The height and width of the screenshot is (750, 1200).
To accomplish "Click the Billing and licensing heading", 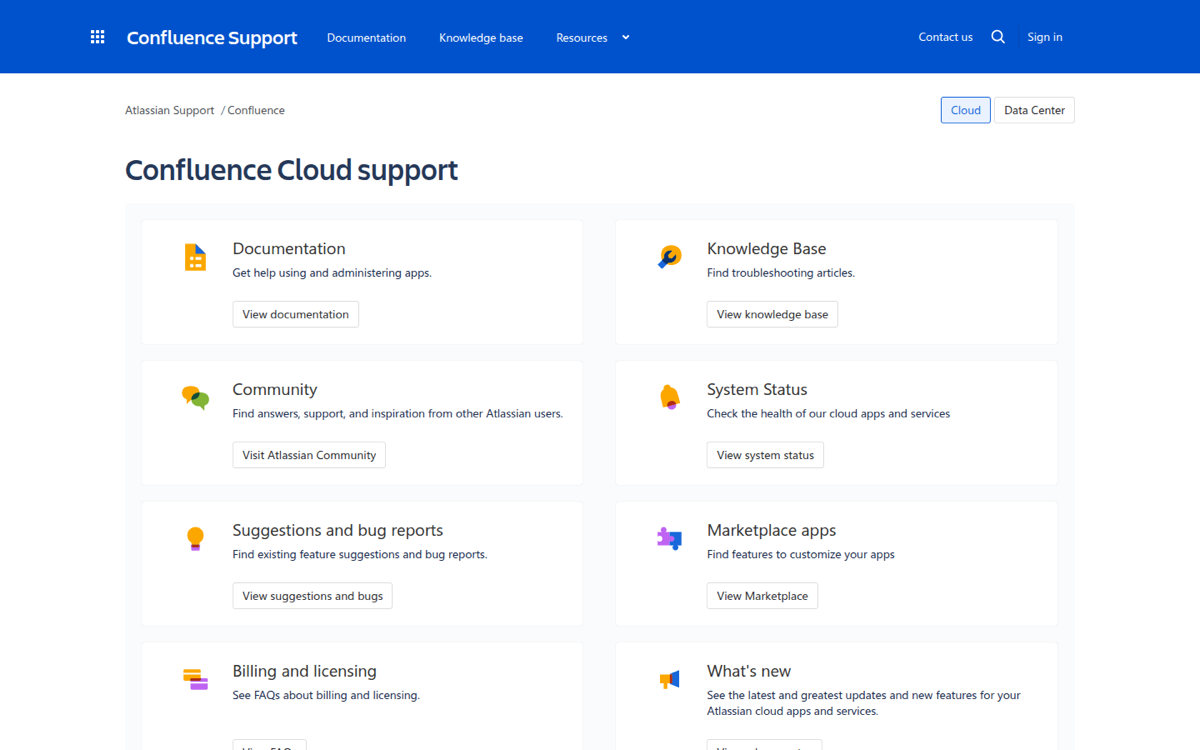I will [x=305, y=672].
